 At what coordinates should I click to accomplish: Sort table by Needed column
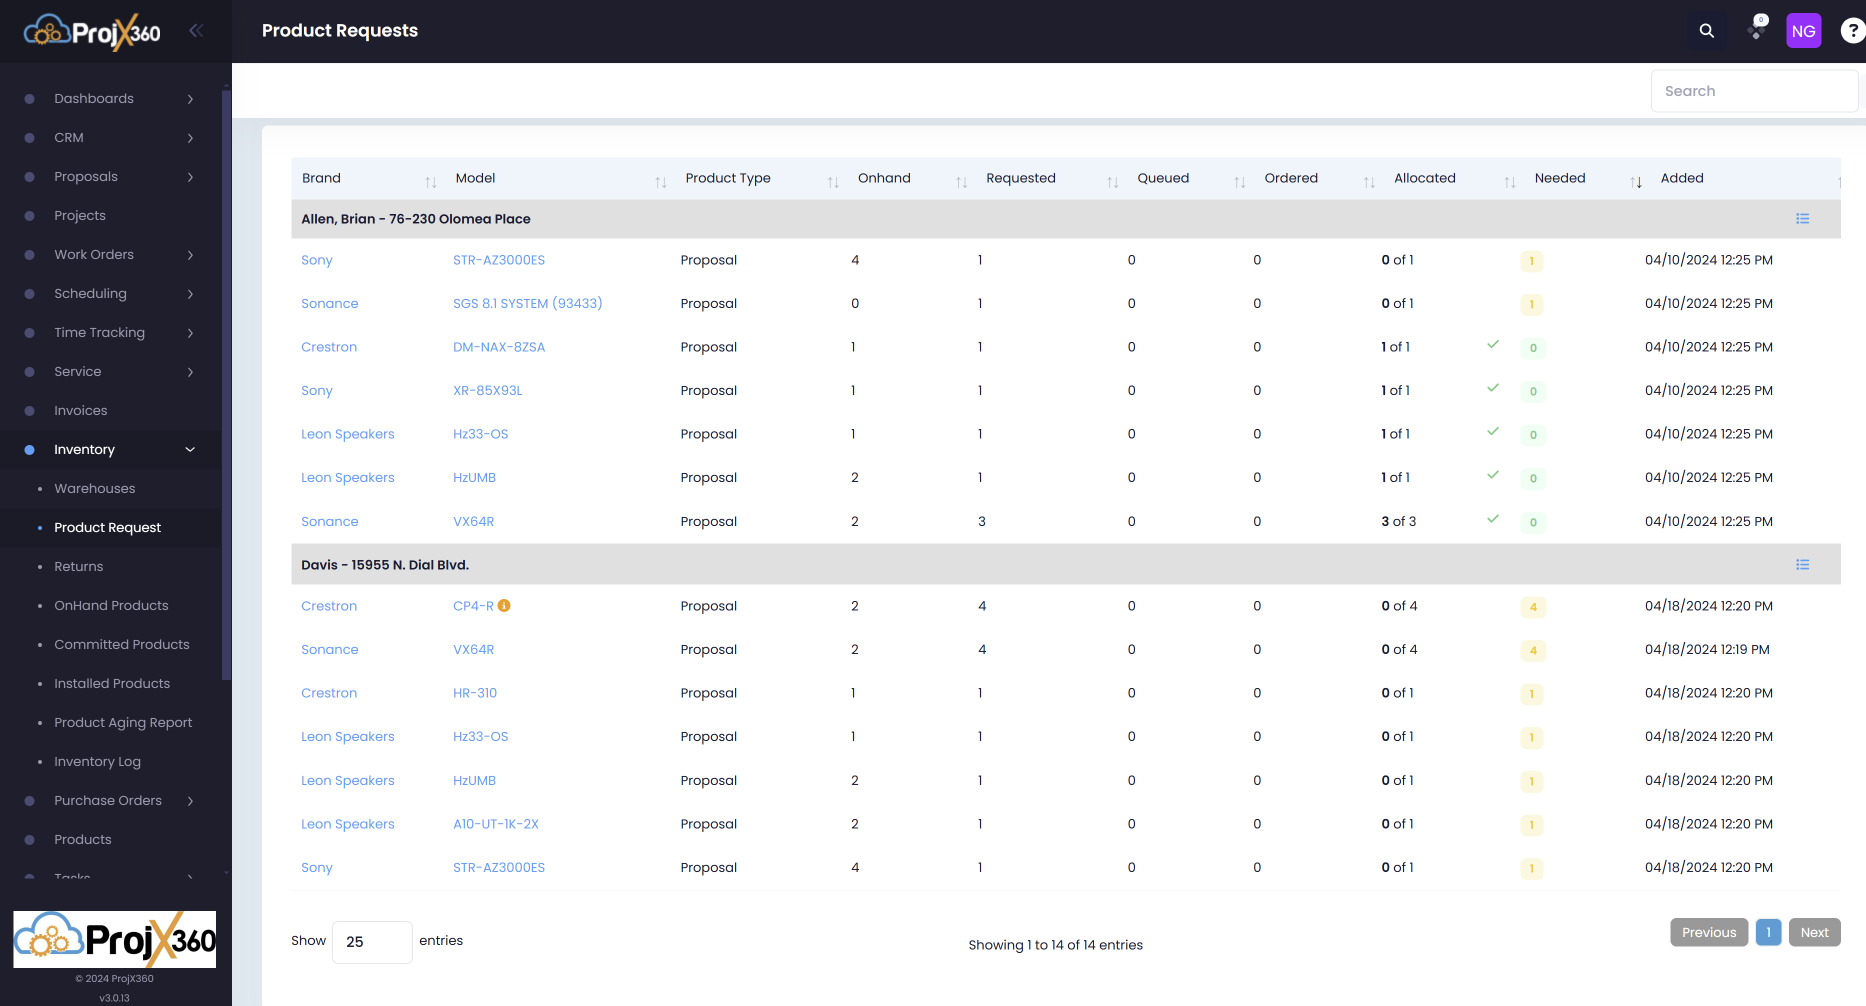click(x=1560, y=178)
